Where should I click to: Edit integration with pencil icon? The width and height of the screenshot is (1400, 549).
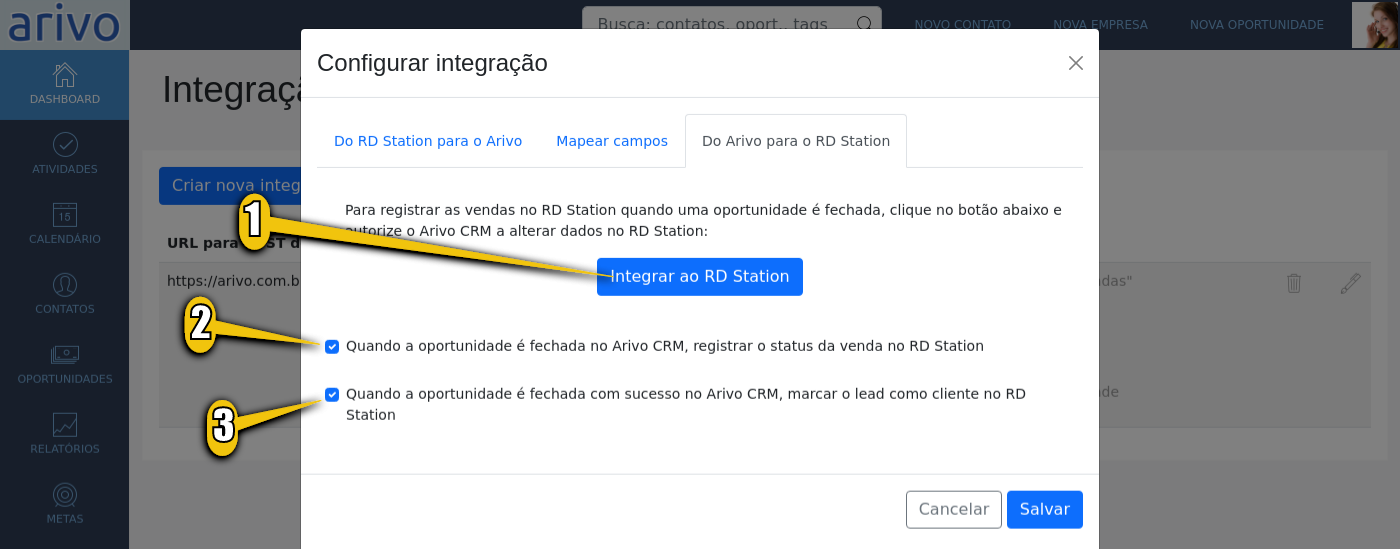click(x=1350, y=283)
